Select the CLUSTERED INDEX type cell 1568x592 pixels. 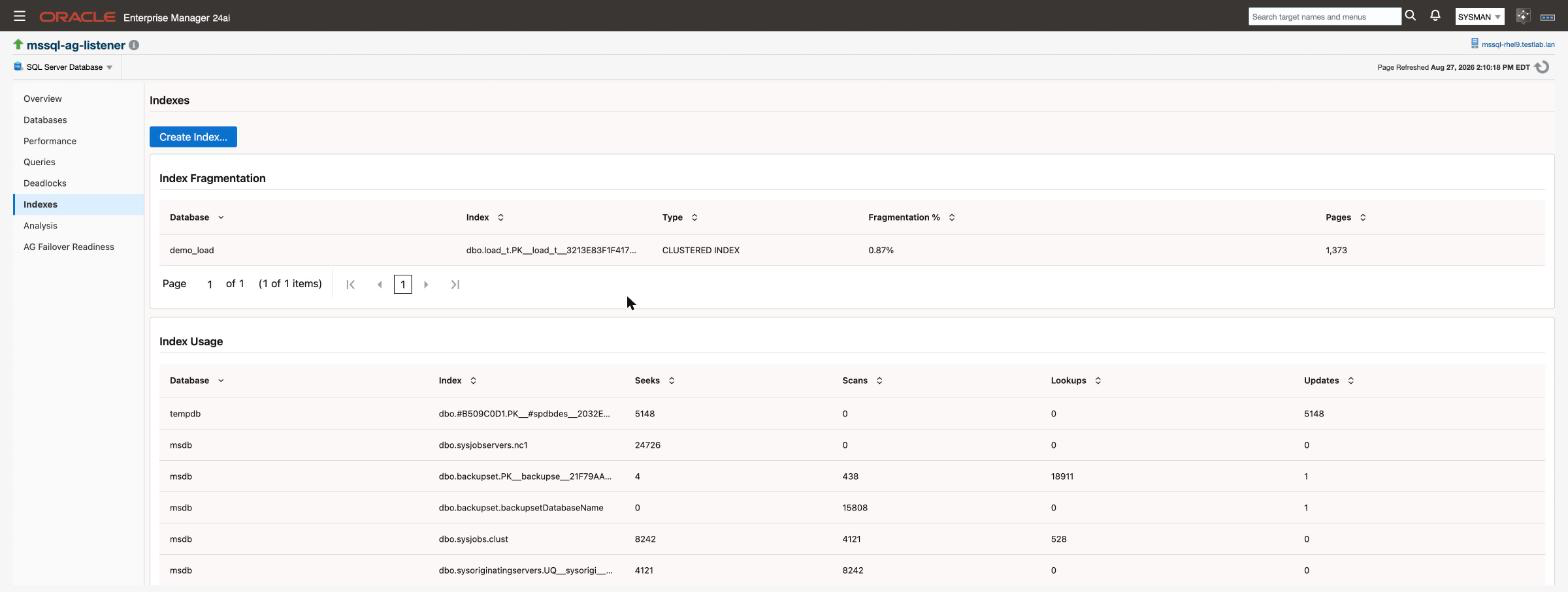[701, 250]
